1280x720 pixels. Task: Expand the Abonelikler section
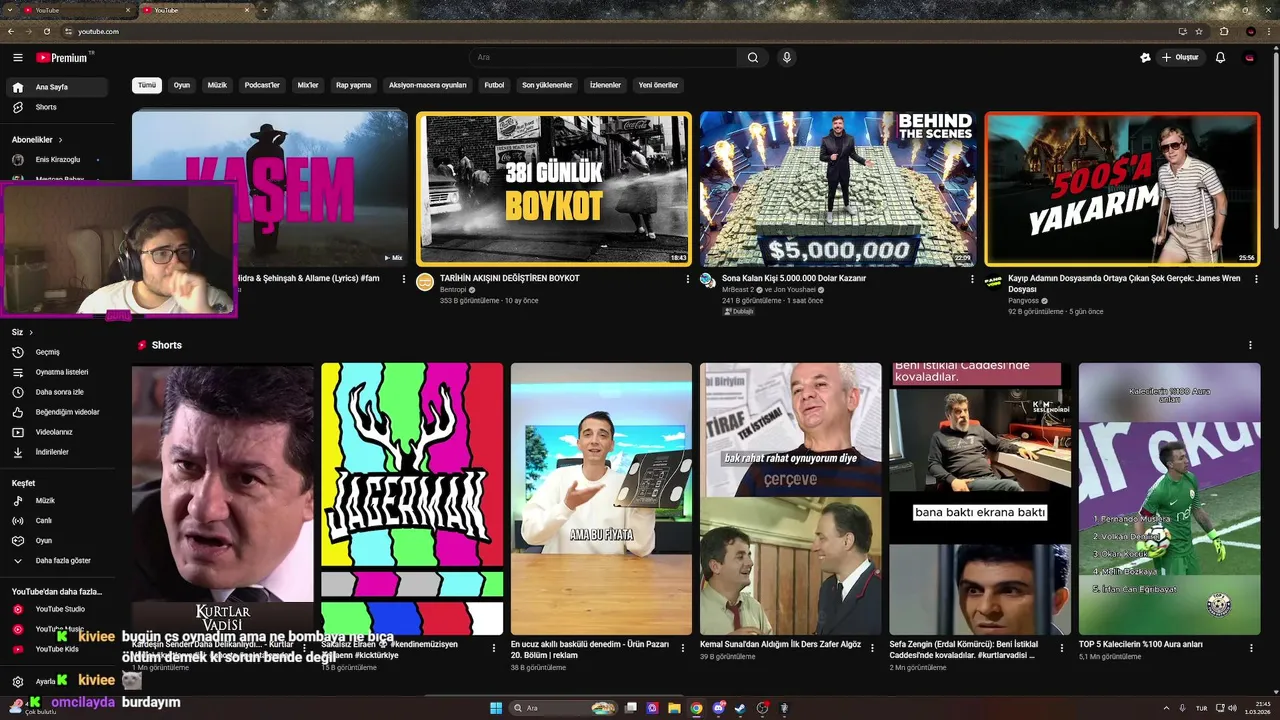(x=37, y=140)
